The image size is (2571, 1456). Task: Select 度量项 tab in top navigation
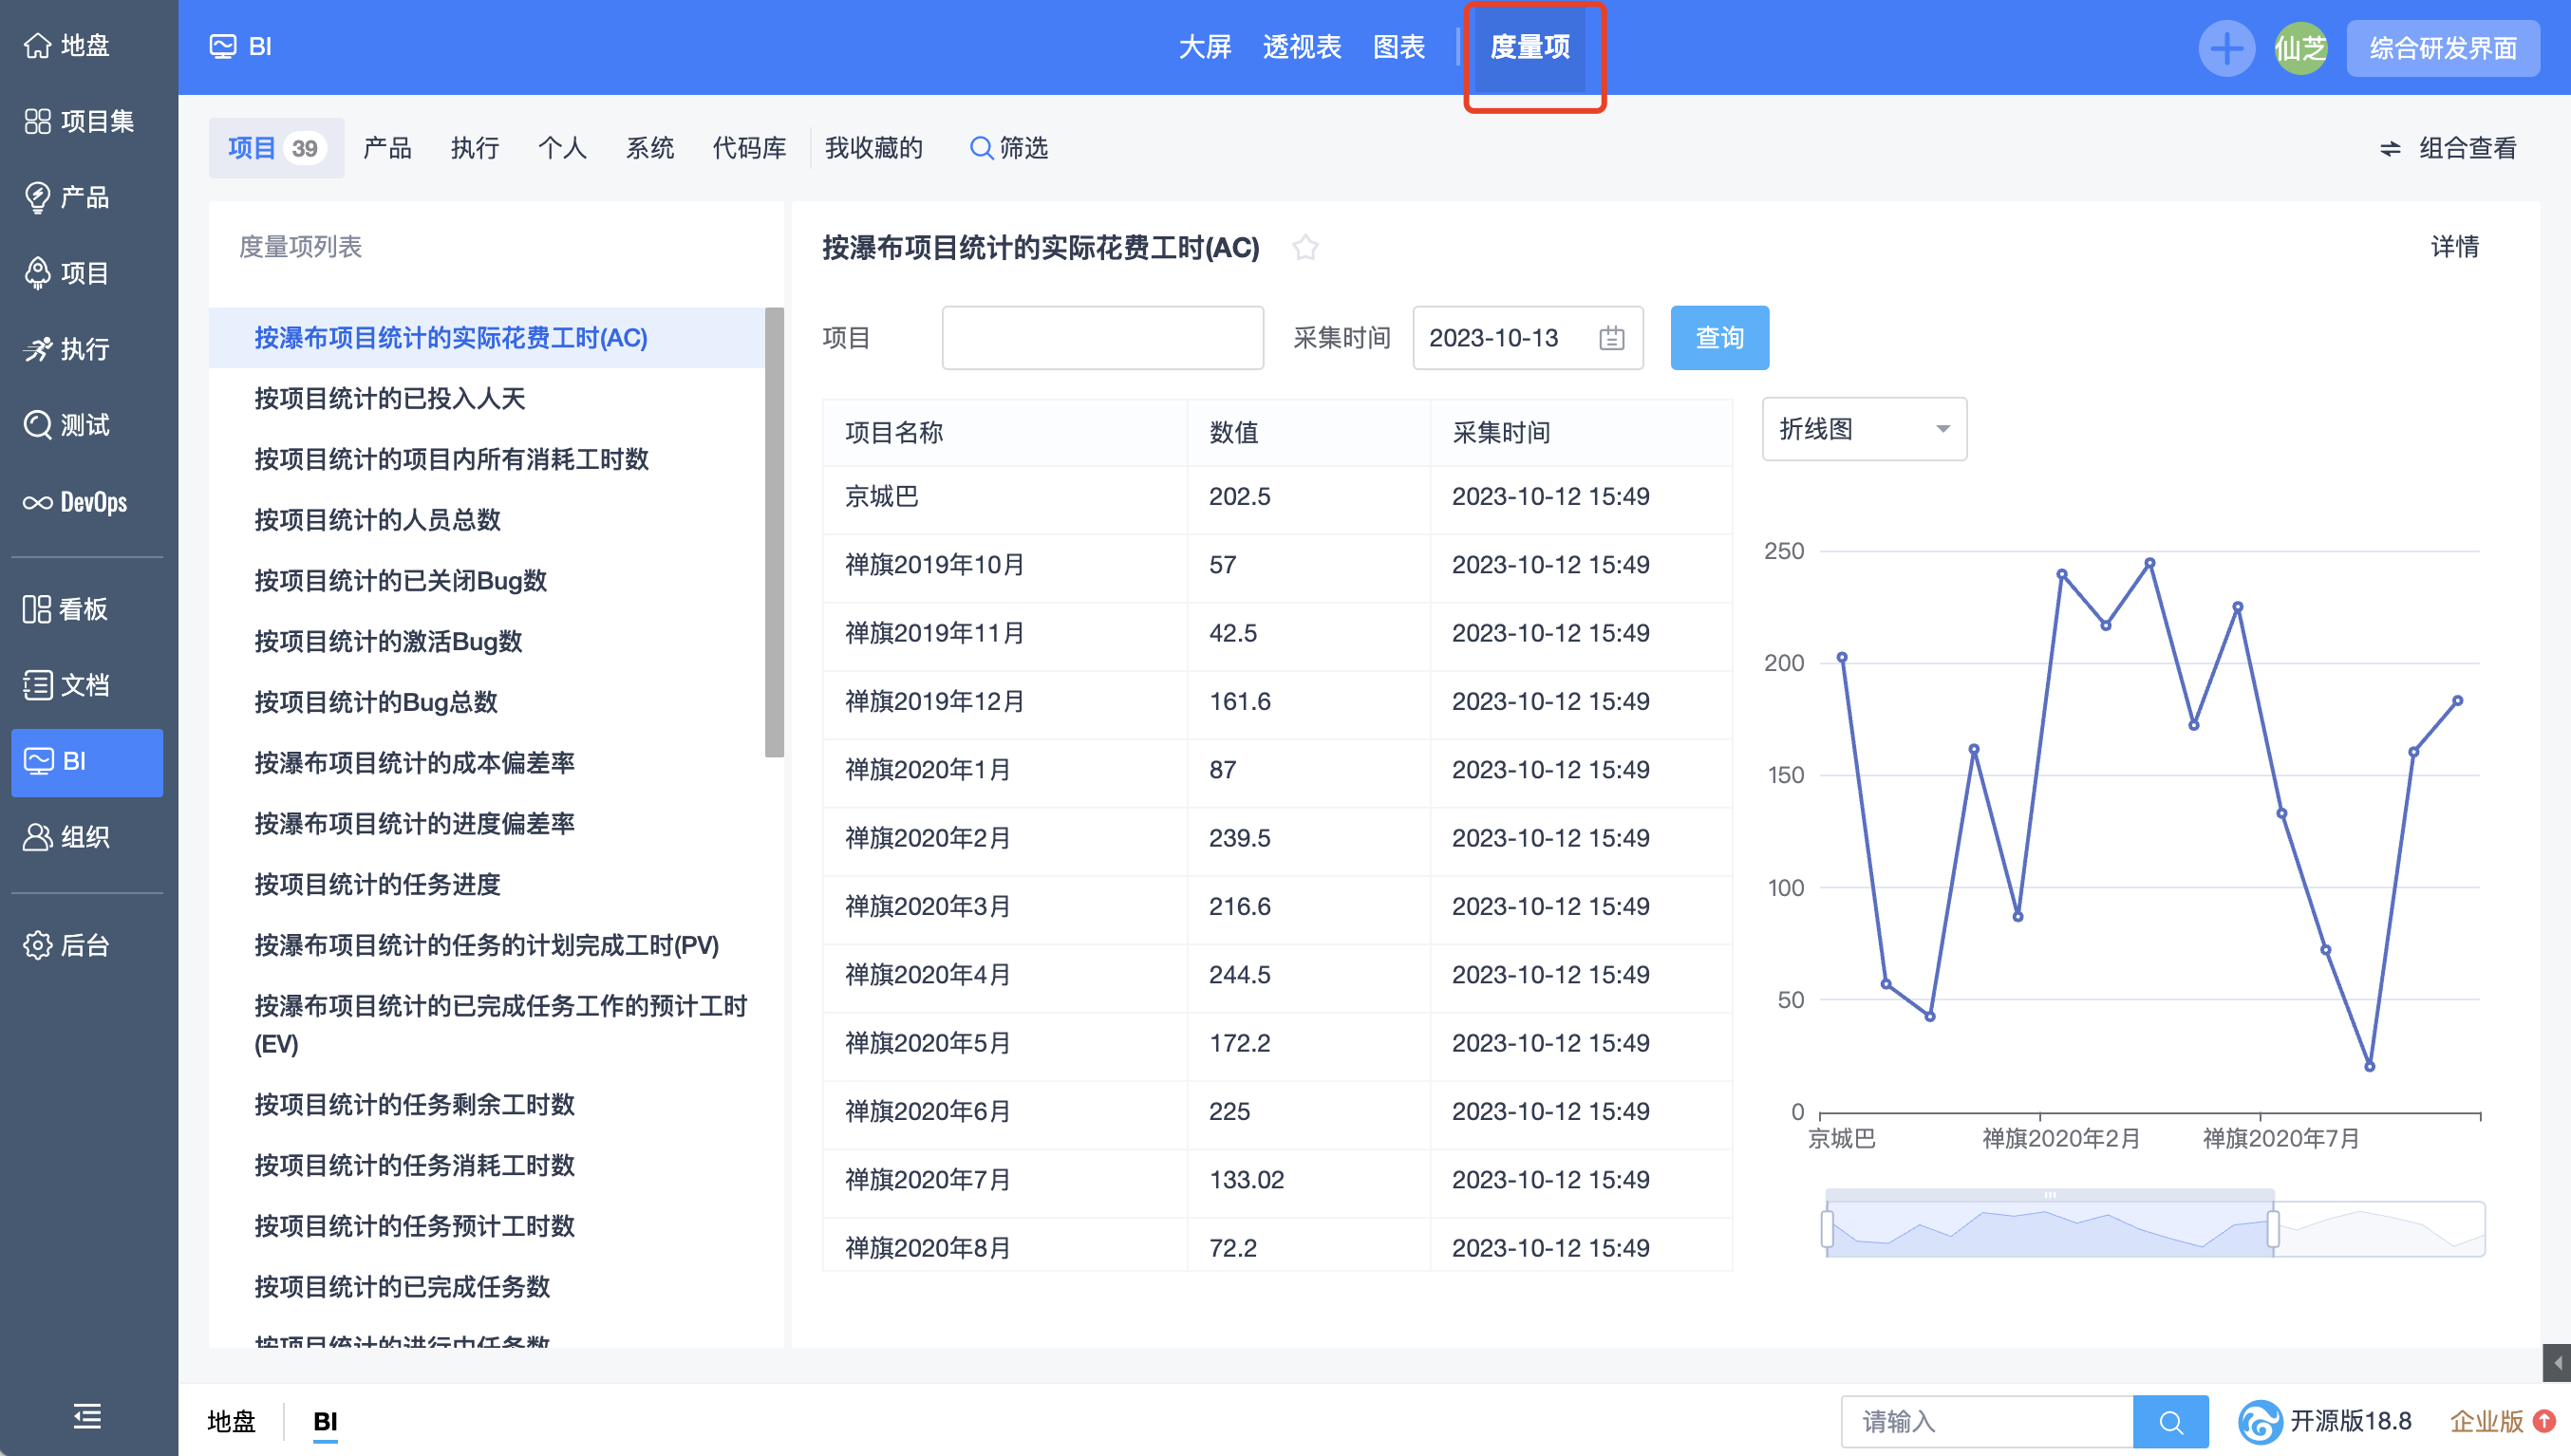pos(1529,47)
